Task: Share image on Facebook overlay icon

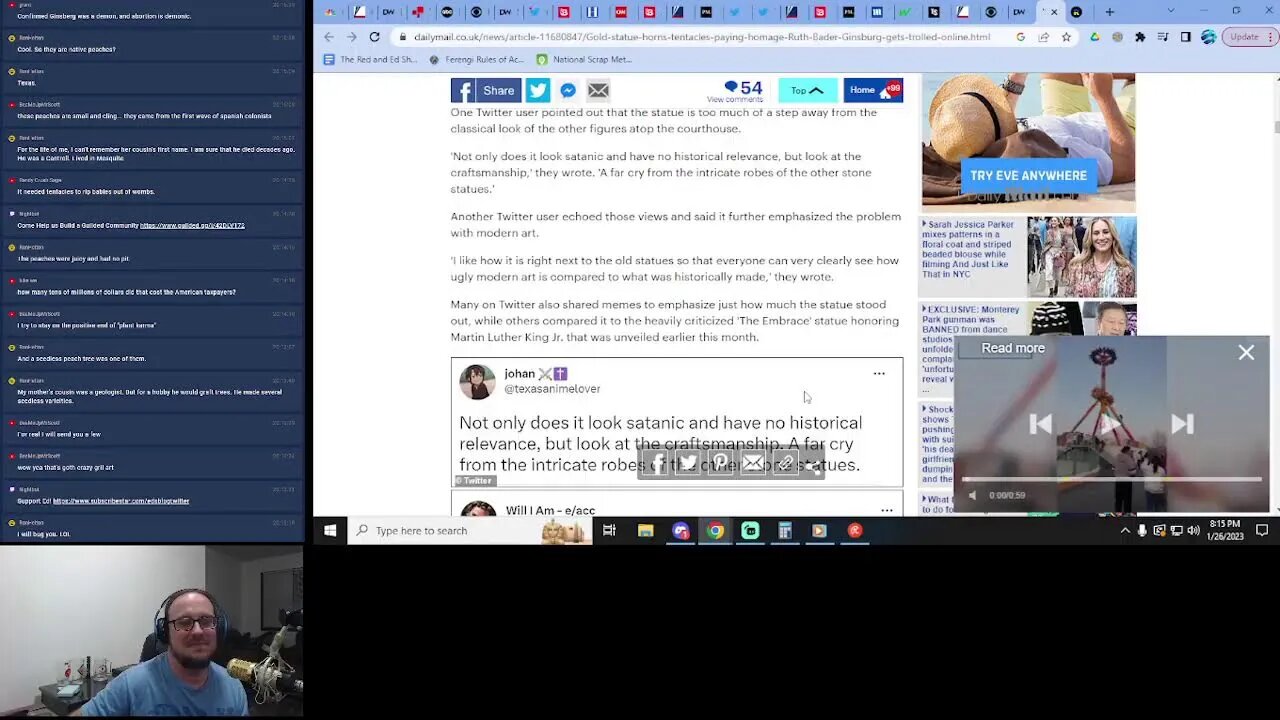Action: 654,463
